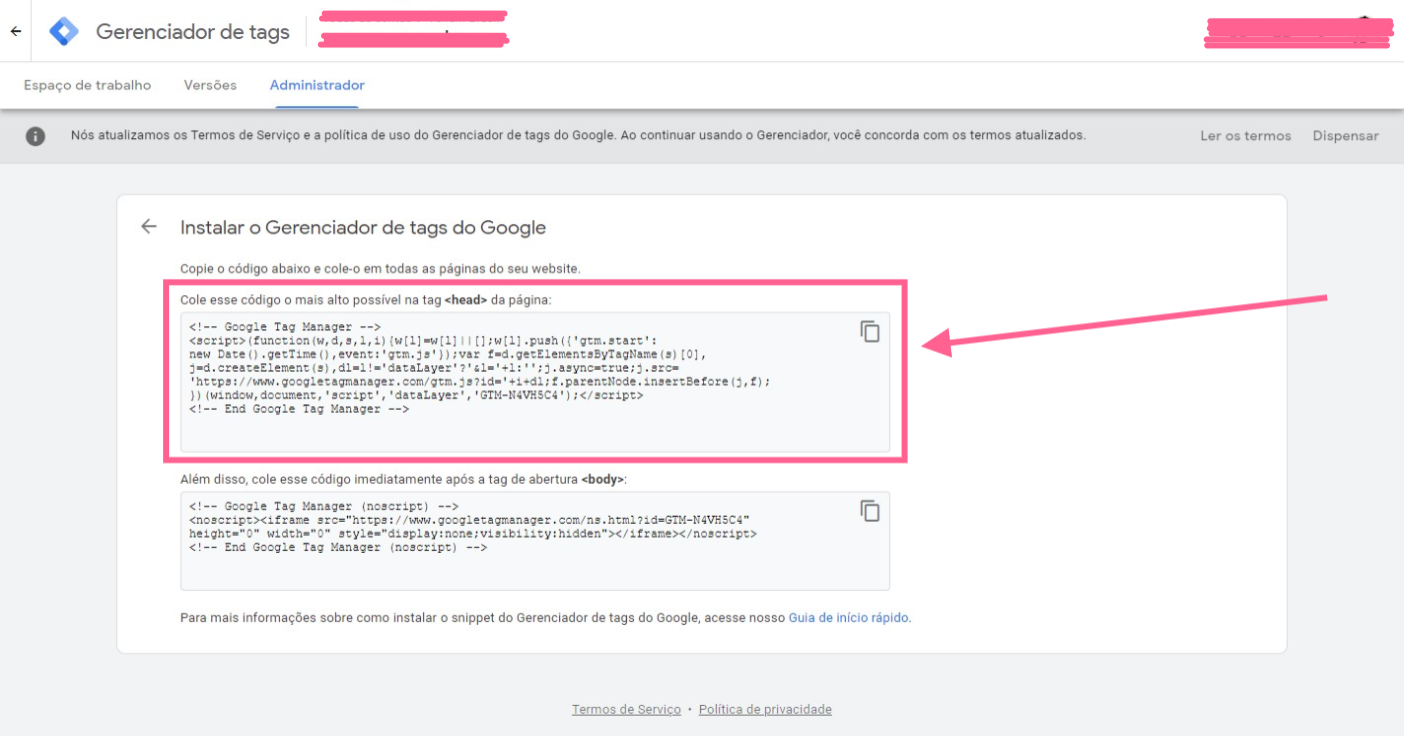Image resolution: width=1404 pixels, height=736 pixels.
Task: Open Política de privacidade footer link
Action: click(765, 709)
